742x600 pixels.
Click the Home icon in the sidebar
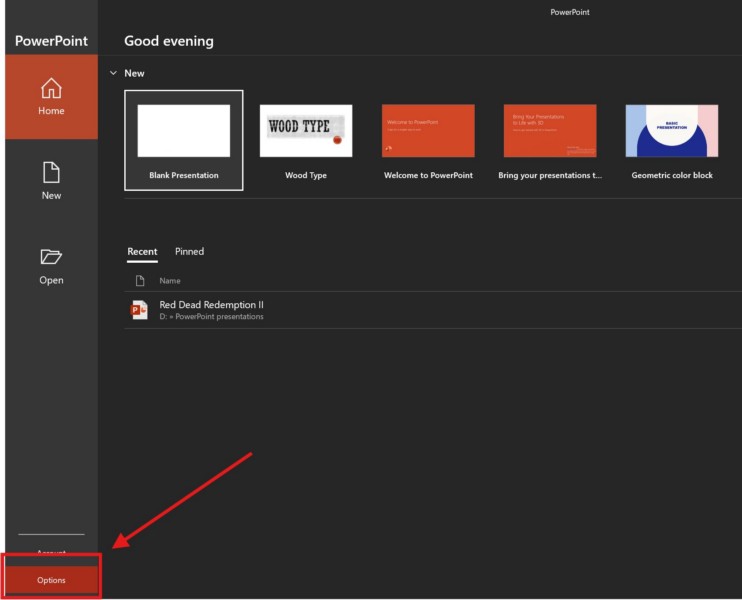pyautogui.click(x=51, y=88)
